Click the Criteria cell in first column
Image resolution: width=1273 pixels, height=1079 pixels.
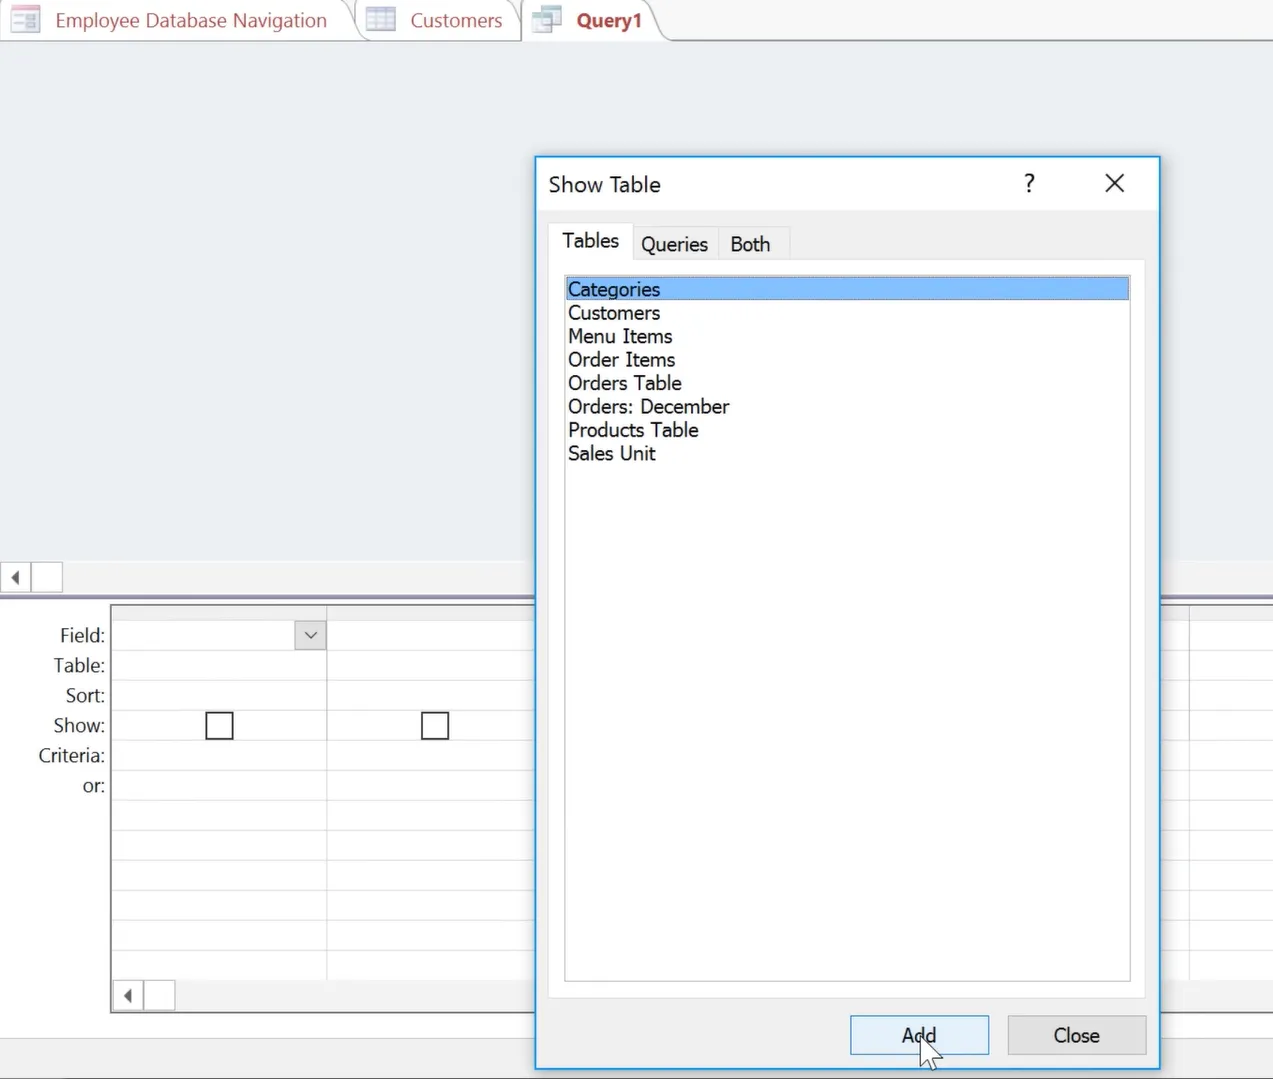(219, 755)
